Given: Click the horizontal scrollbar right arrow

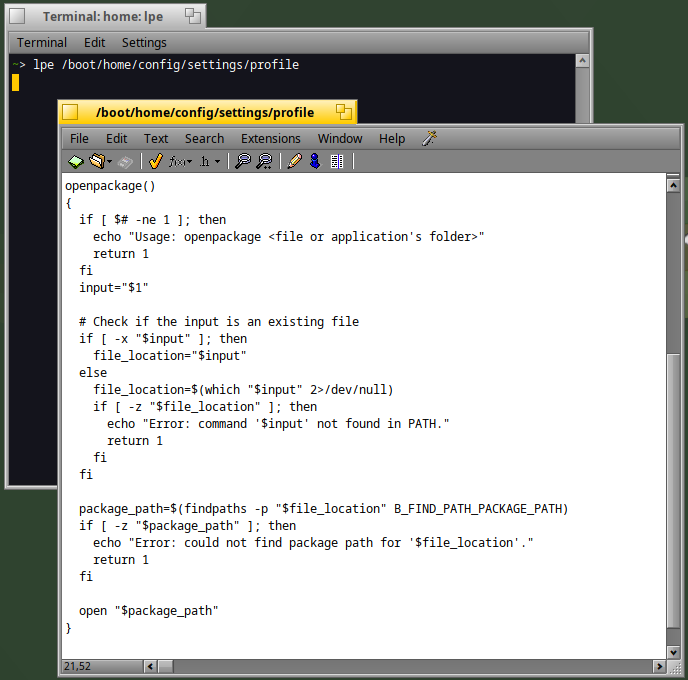Looking at the screenshot, I should tap(659, 666).
